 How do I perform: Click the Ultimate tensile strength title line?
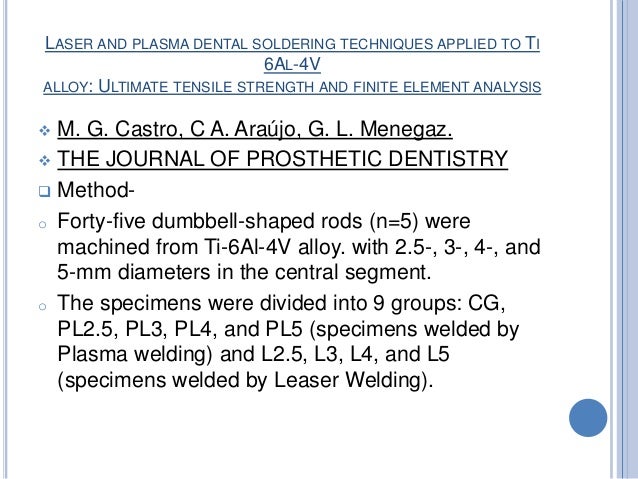click(x=292, y=87)
